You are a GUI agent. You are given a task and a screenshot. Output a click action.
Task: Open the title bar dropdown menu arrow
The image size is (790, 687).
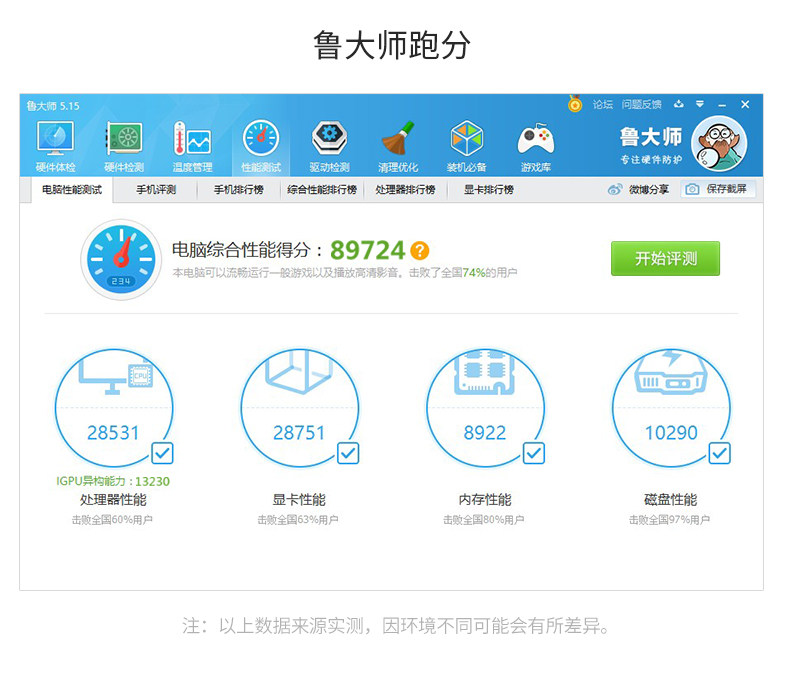coord(700,104)
